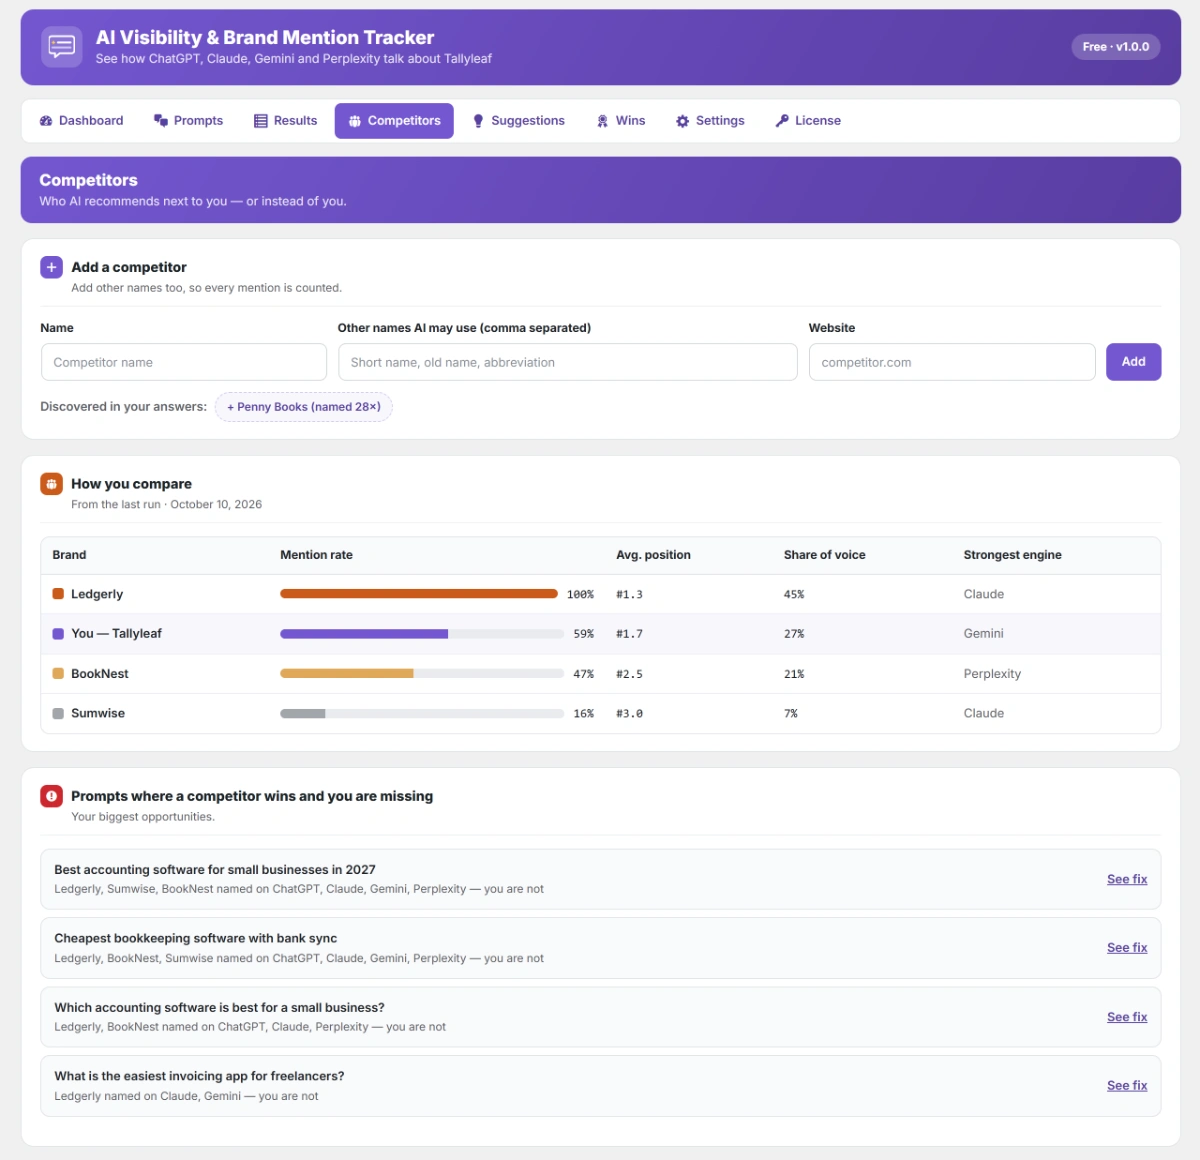Click BookNest's mention rate bar
Image resolution: width=1200 pixels, height=1160 pixels.
pyautogui.click(x=422, y=674)
